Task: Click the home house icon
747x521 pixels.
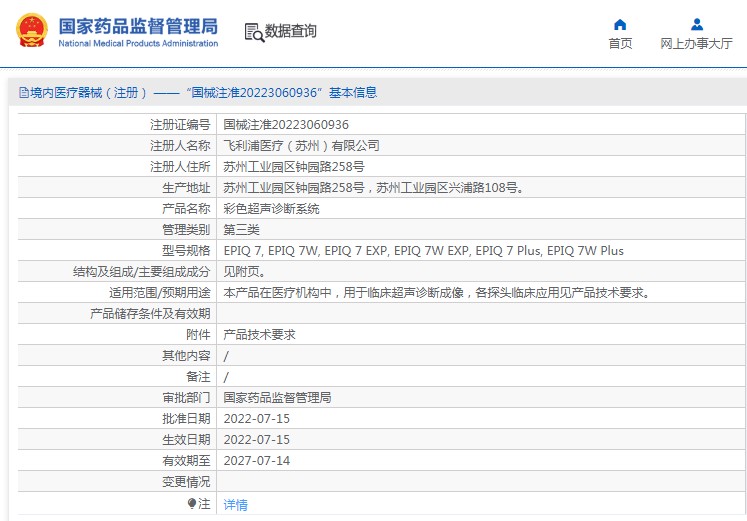Action: click(x=620, y=24)
